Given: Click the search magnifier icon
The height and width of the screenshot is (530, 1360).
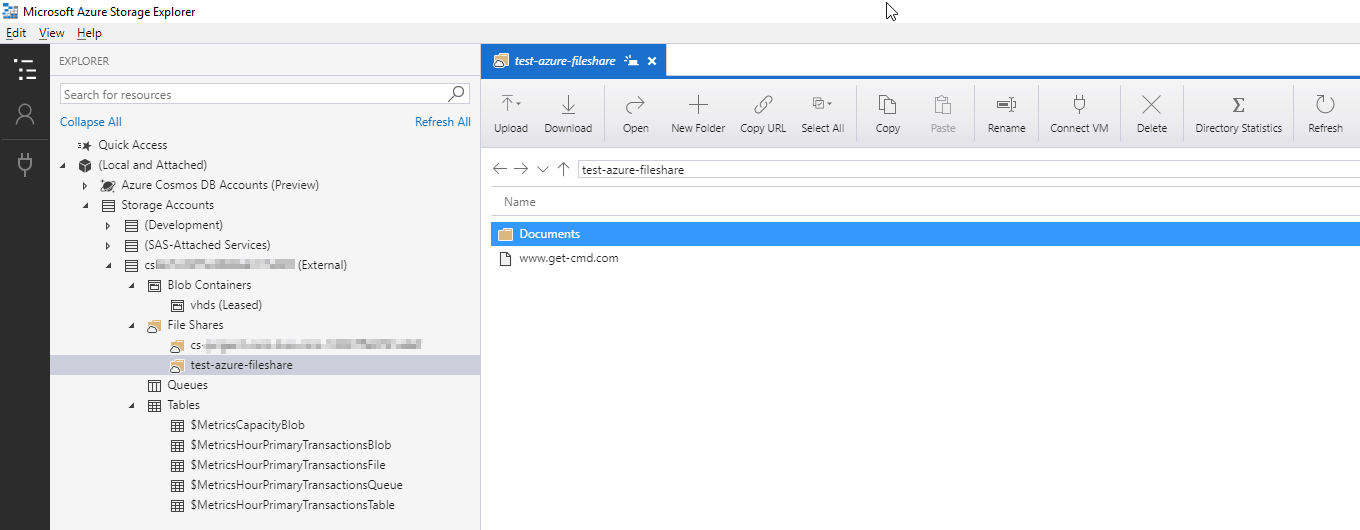Looking at the screenshot, I should tap(456, 94).
